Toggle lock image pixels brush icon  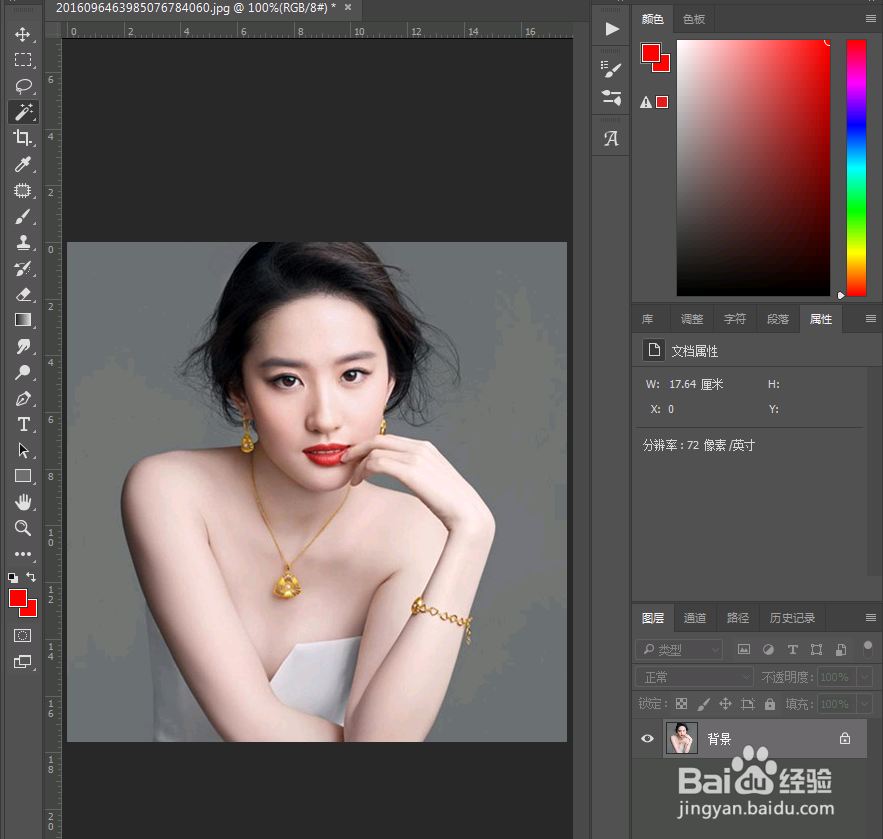coord(703,703)
